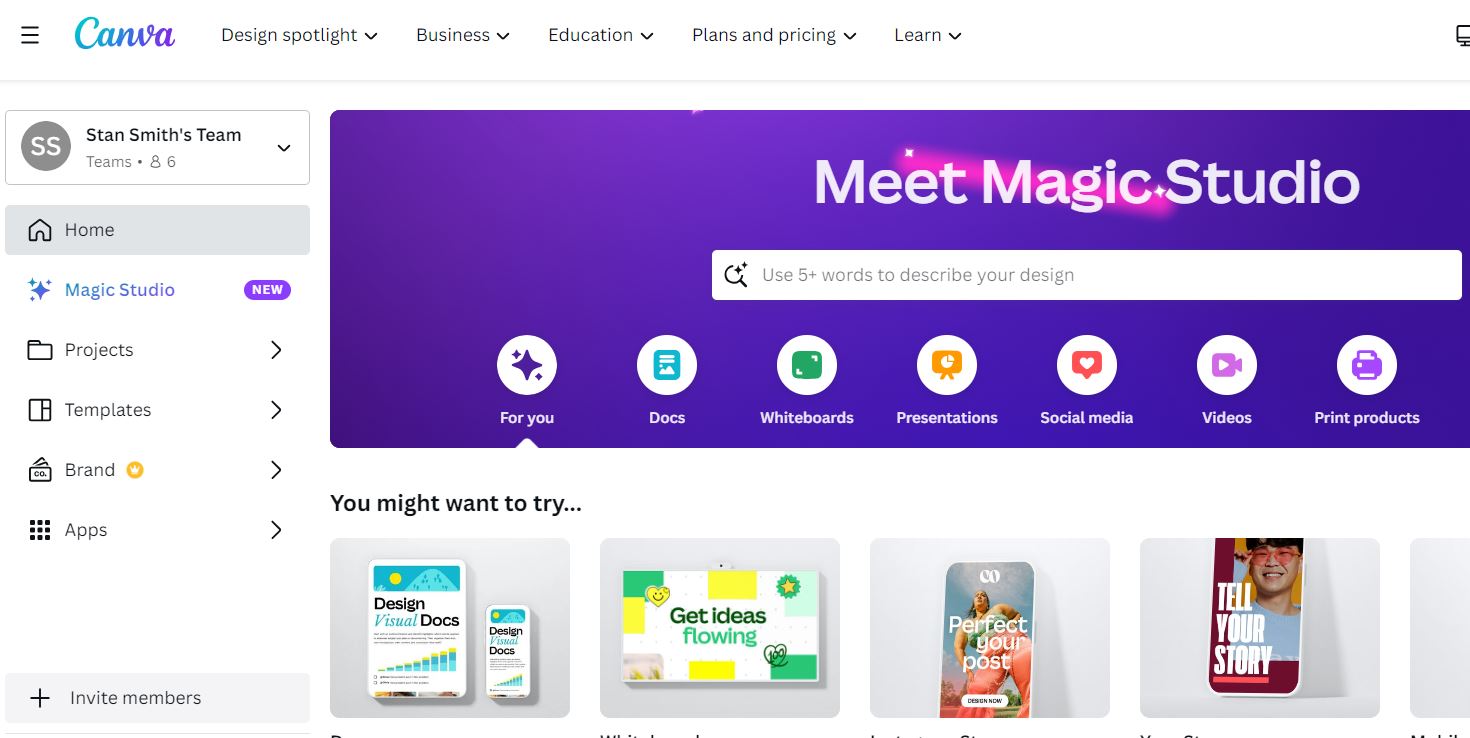Open the hamburger menu icon
This screenshot has height=738, width=1470.
click(x=30, y=35)
